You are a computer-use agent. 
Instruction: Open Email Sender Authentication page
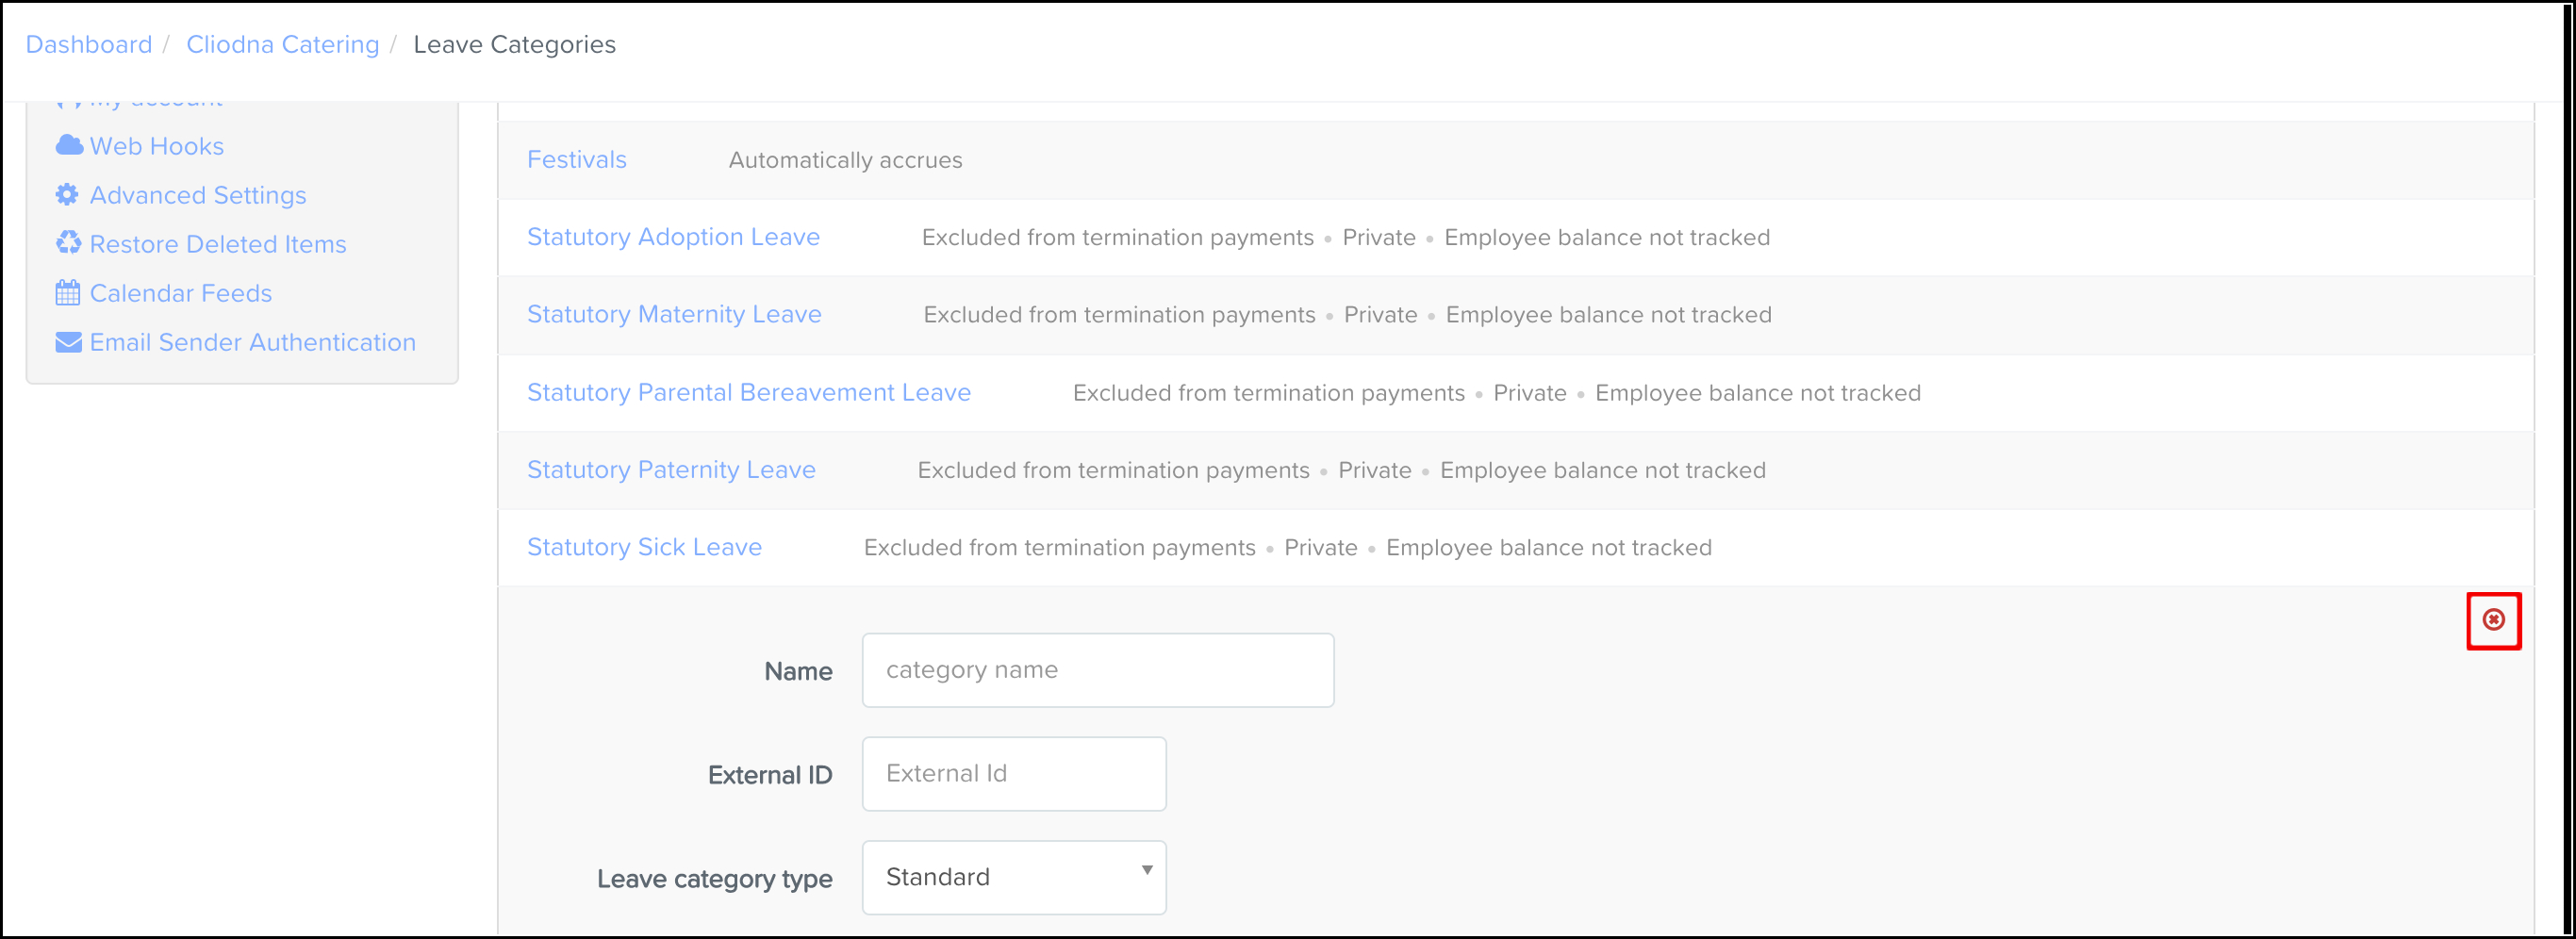pos(253,342)
